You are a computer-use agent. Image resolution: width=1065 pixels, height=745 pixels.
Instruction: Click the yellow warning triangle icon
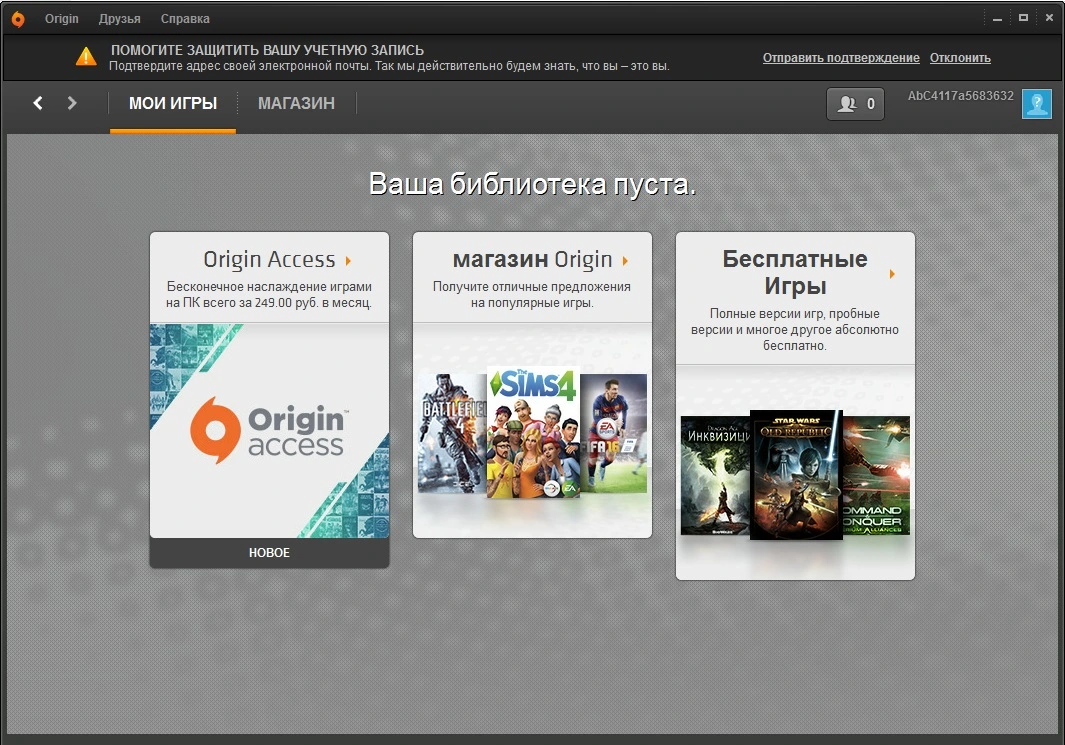86,56
